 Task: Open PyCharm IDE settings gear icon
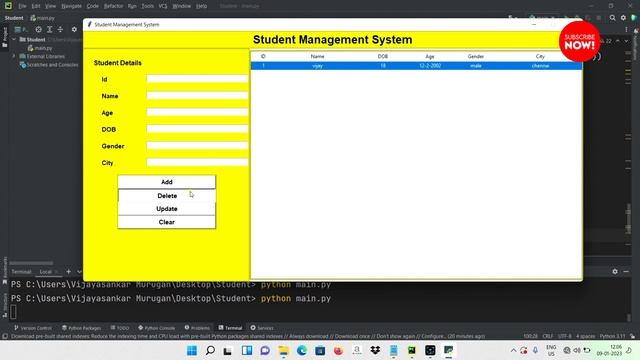tap(623, 18)
